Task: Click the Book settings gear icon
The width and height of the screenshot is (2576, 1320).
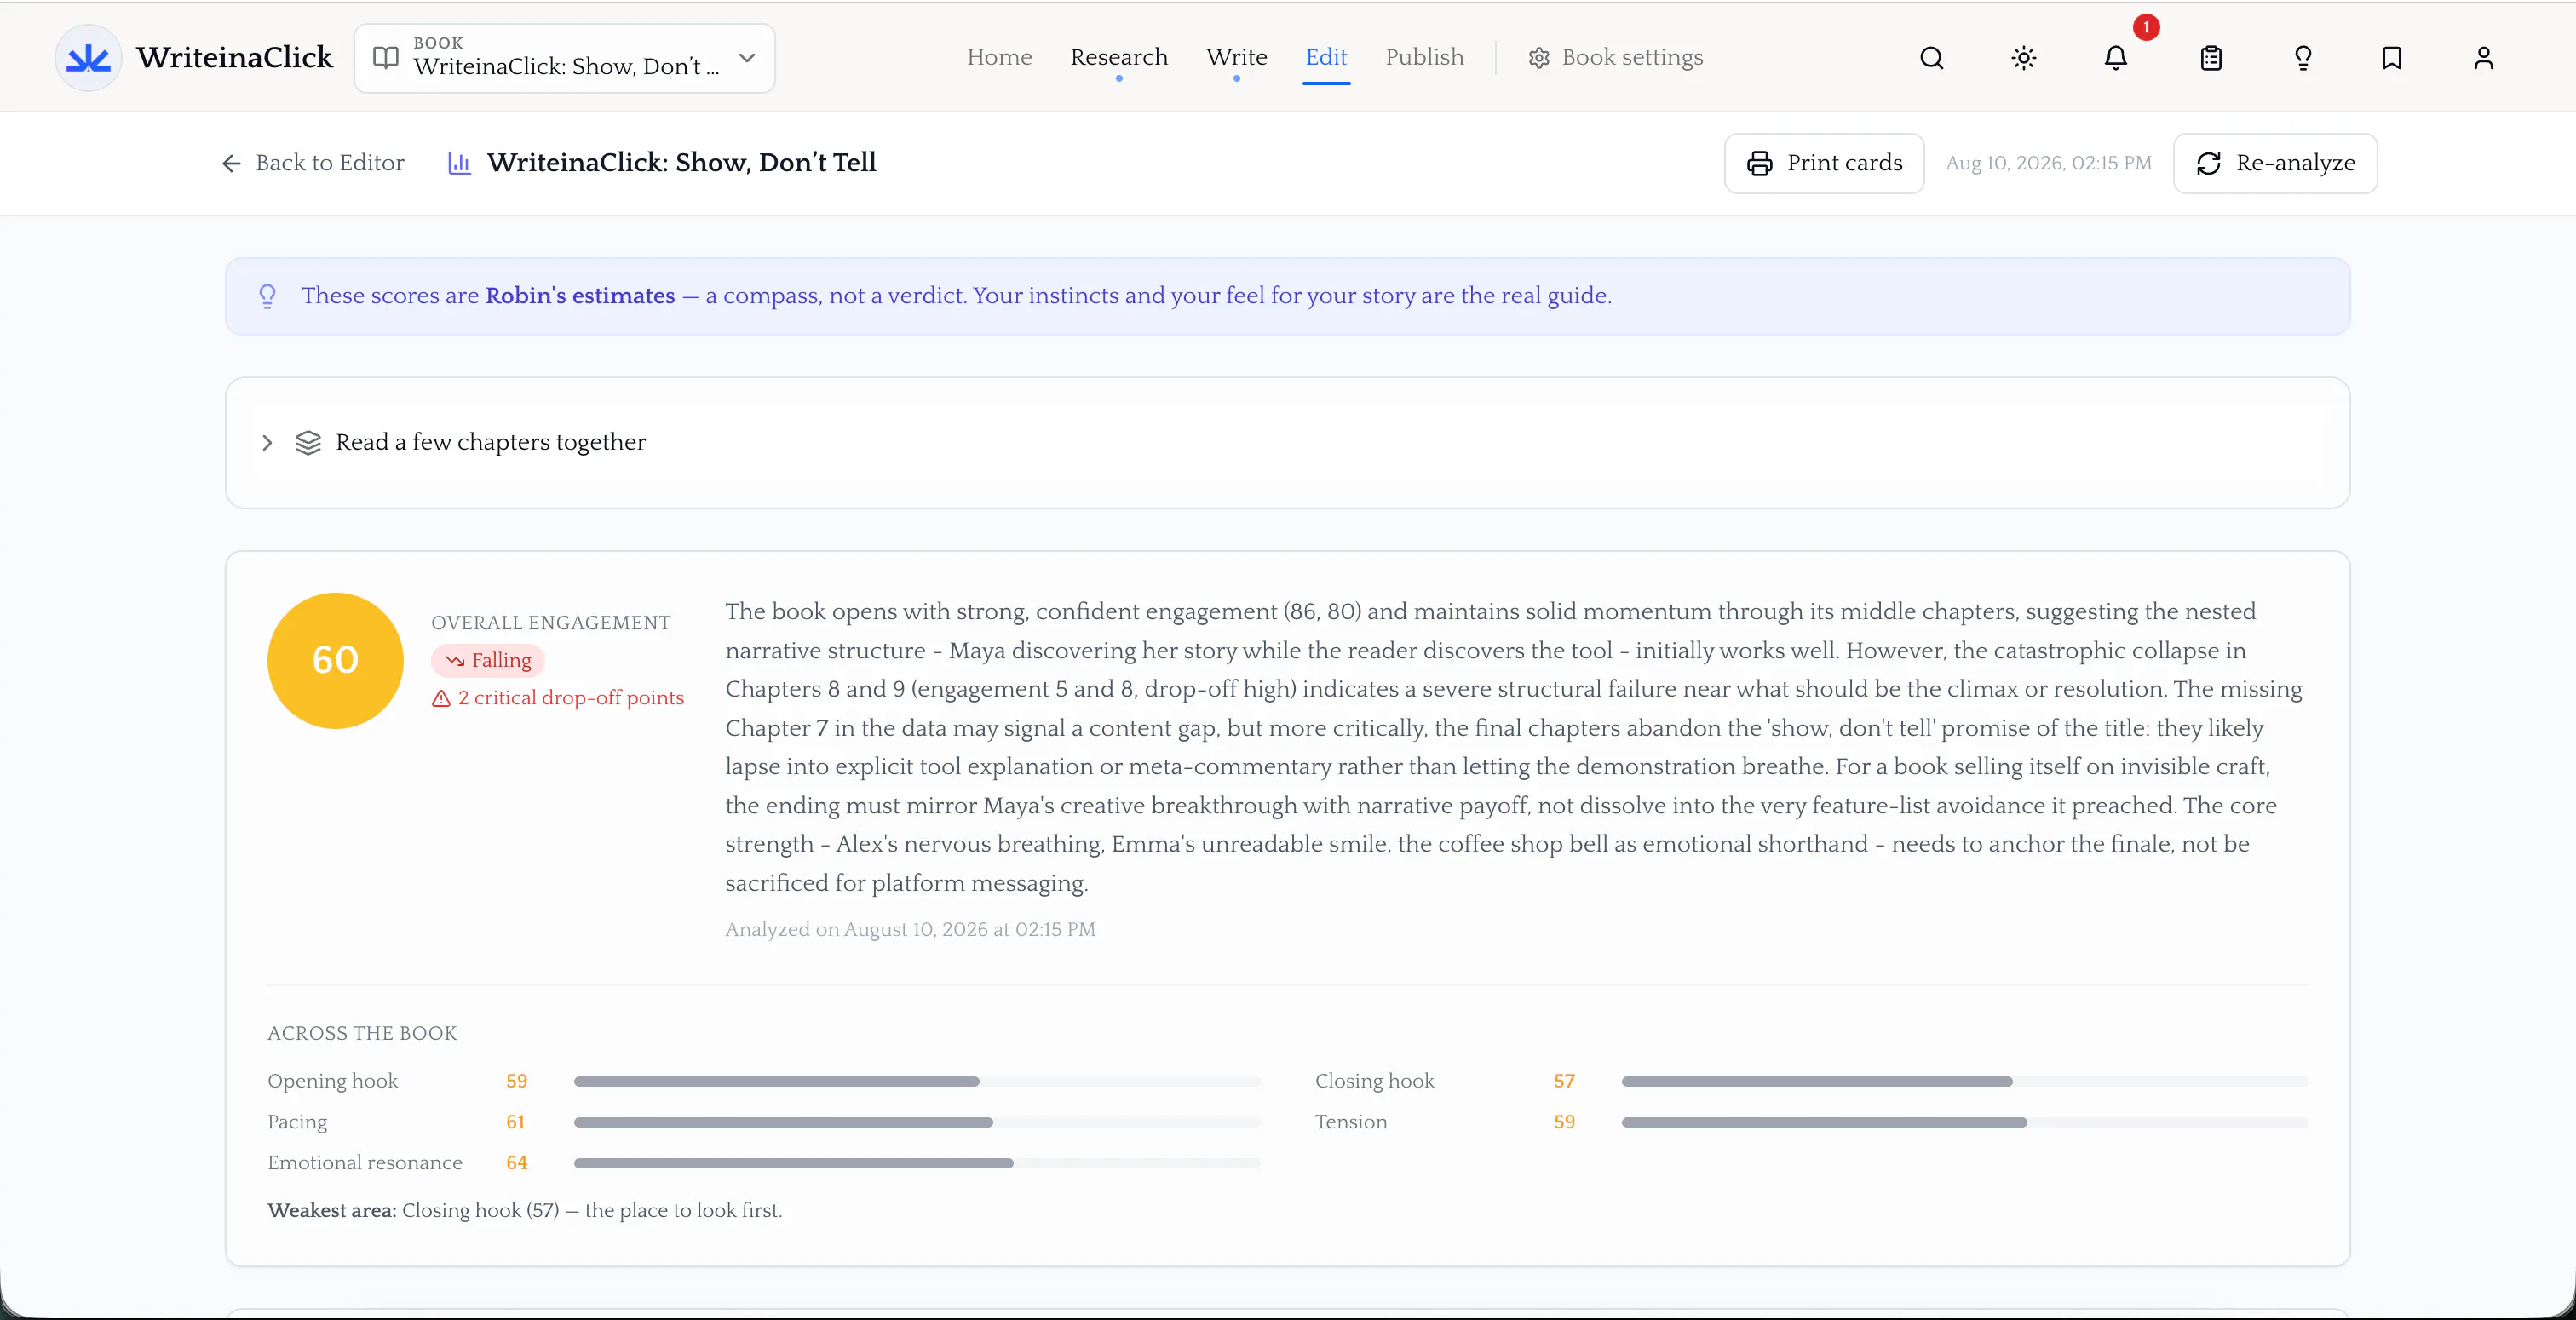Action: point(1539,58)
